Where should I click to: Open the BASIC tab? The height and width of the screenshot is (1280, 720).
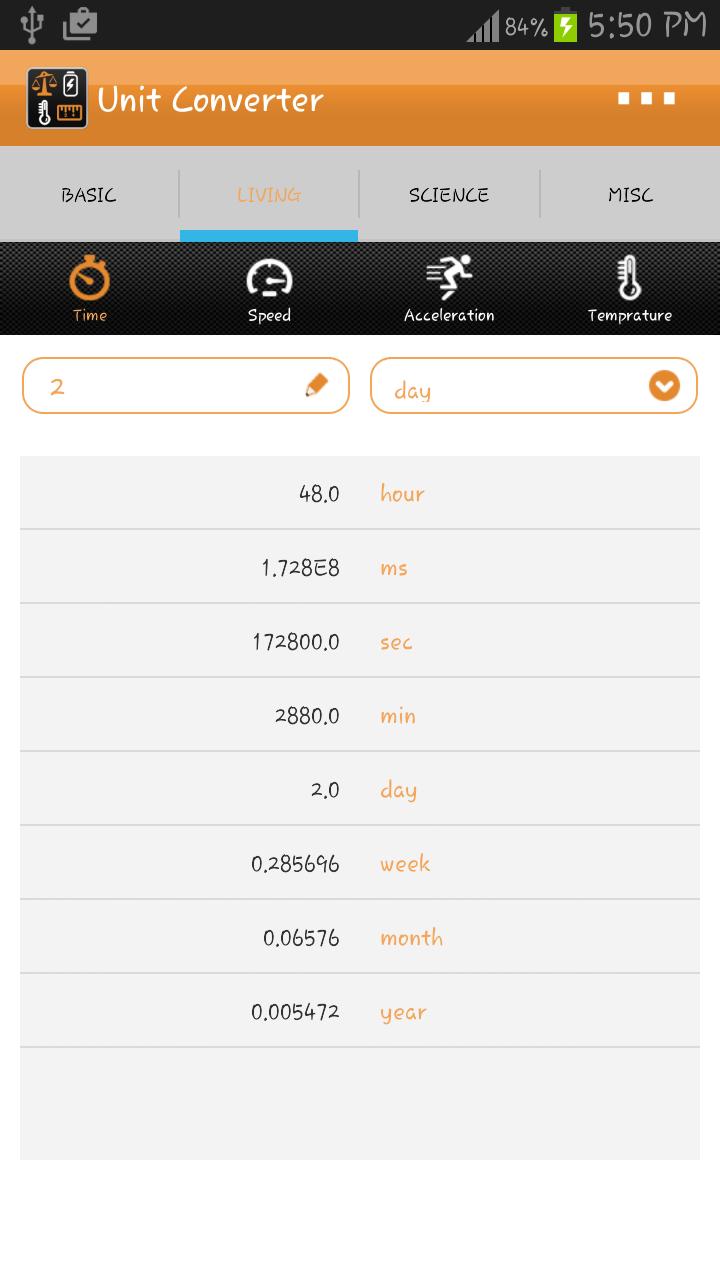point(89,194)
